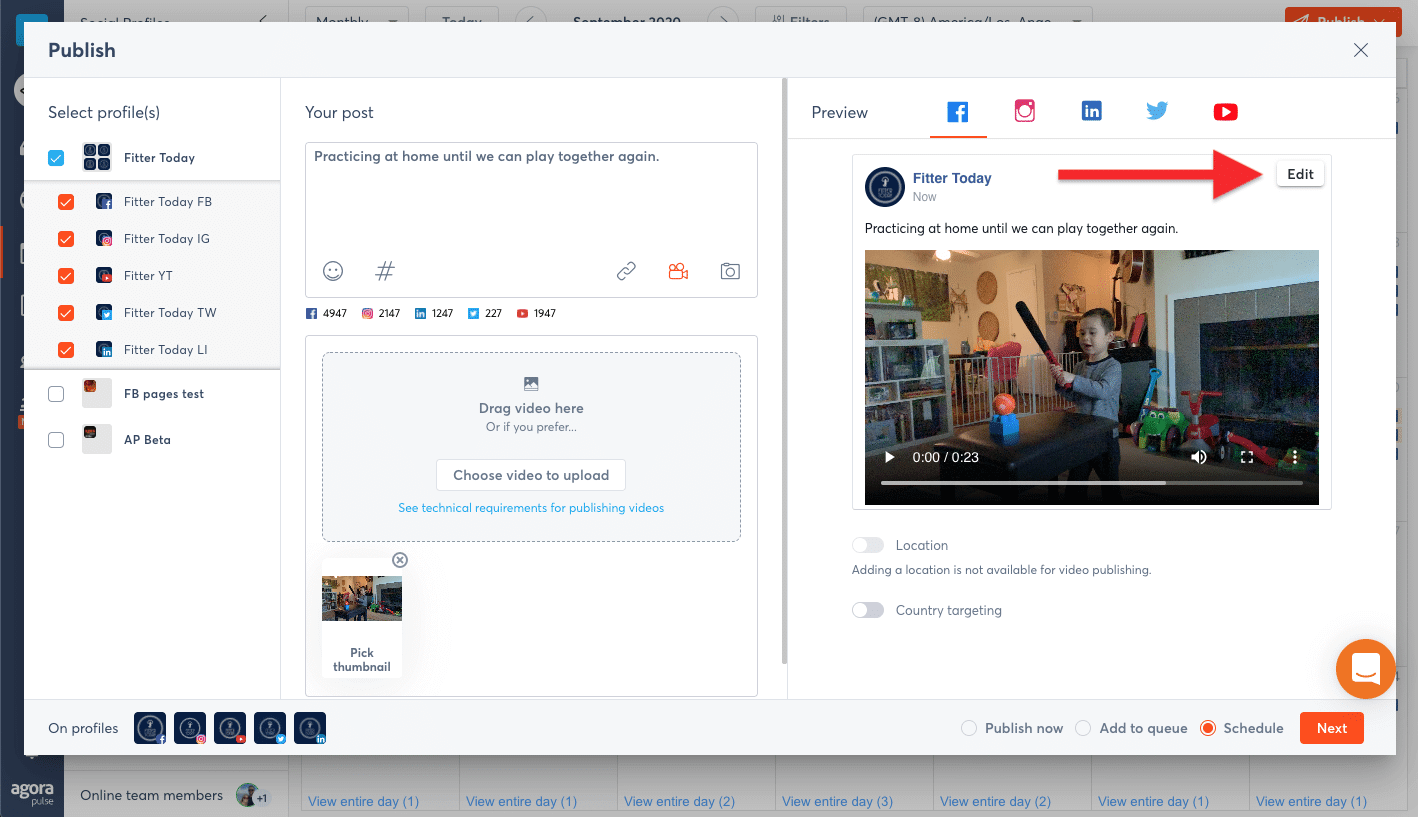Select the video camera attachment icon
This screenshot has width=1418, height=817.
[x=678, y=271]
